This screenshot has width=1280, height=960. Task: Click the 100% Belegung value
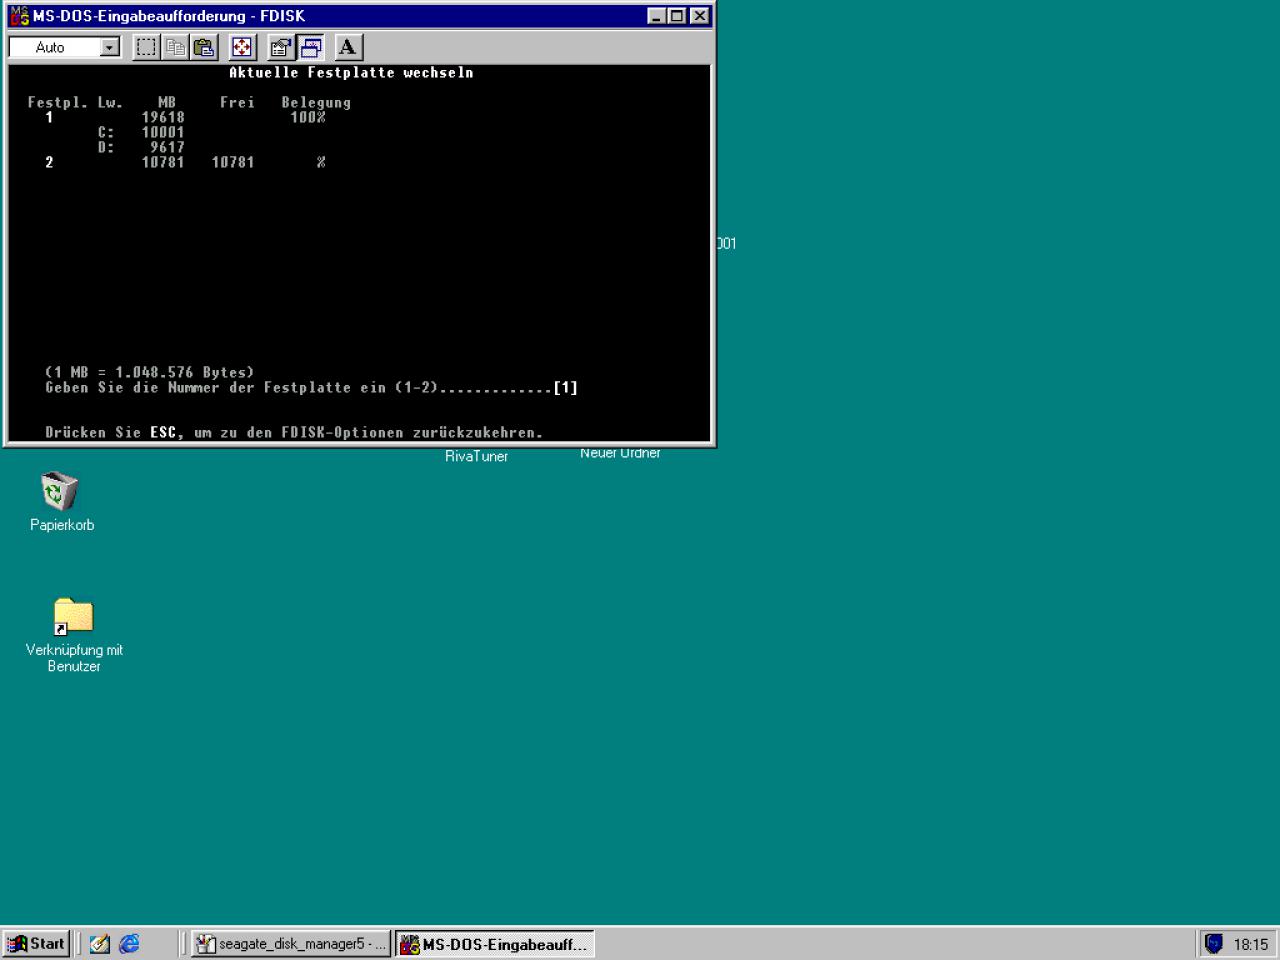[308, 117]
